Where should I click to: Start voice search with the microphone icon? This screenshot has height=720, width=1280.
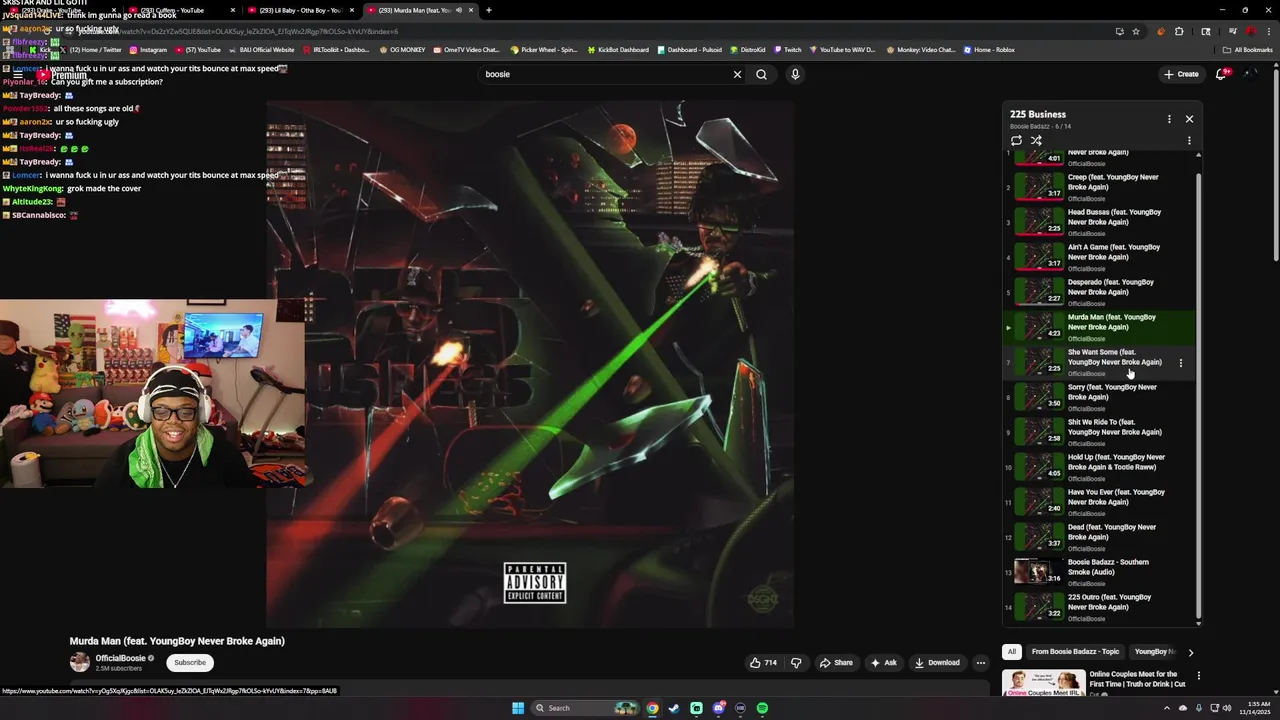[795, 74]
